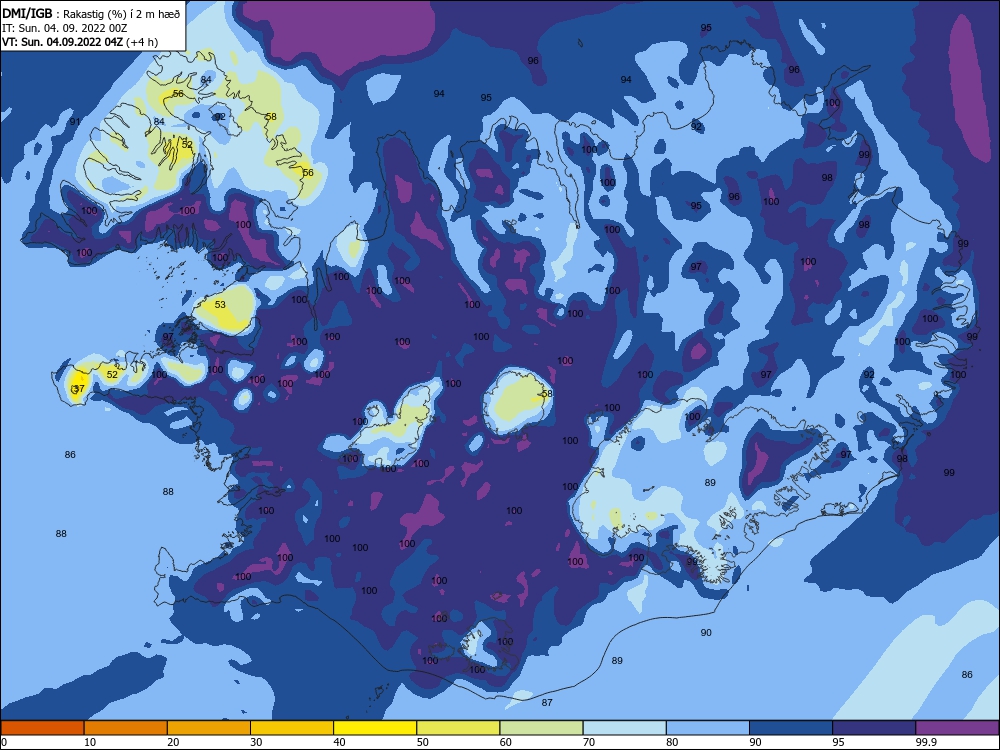This screenshot has width=1000, height=750.
Task: Click the 'IT: Sun. 04. 09. 2022 00Z' line
Action: pyautogui.click(x=65, y=28)
